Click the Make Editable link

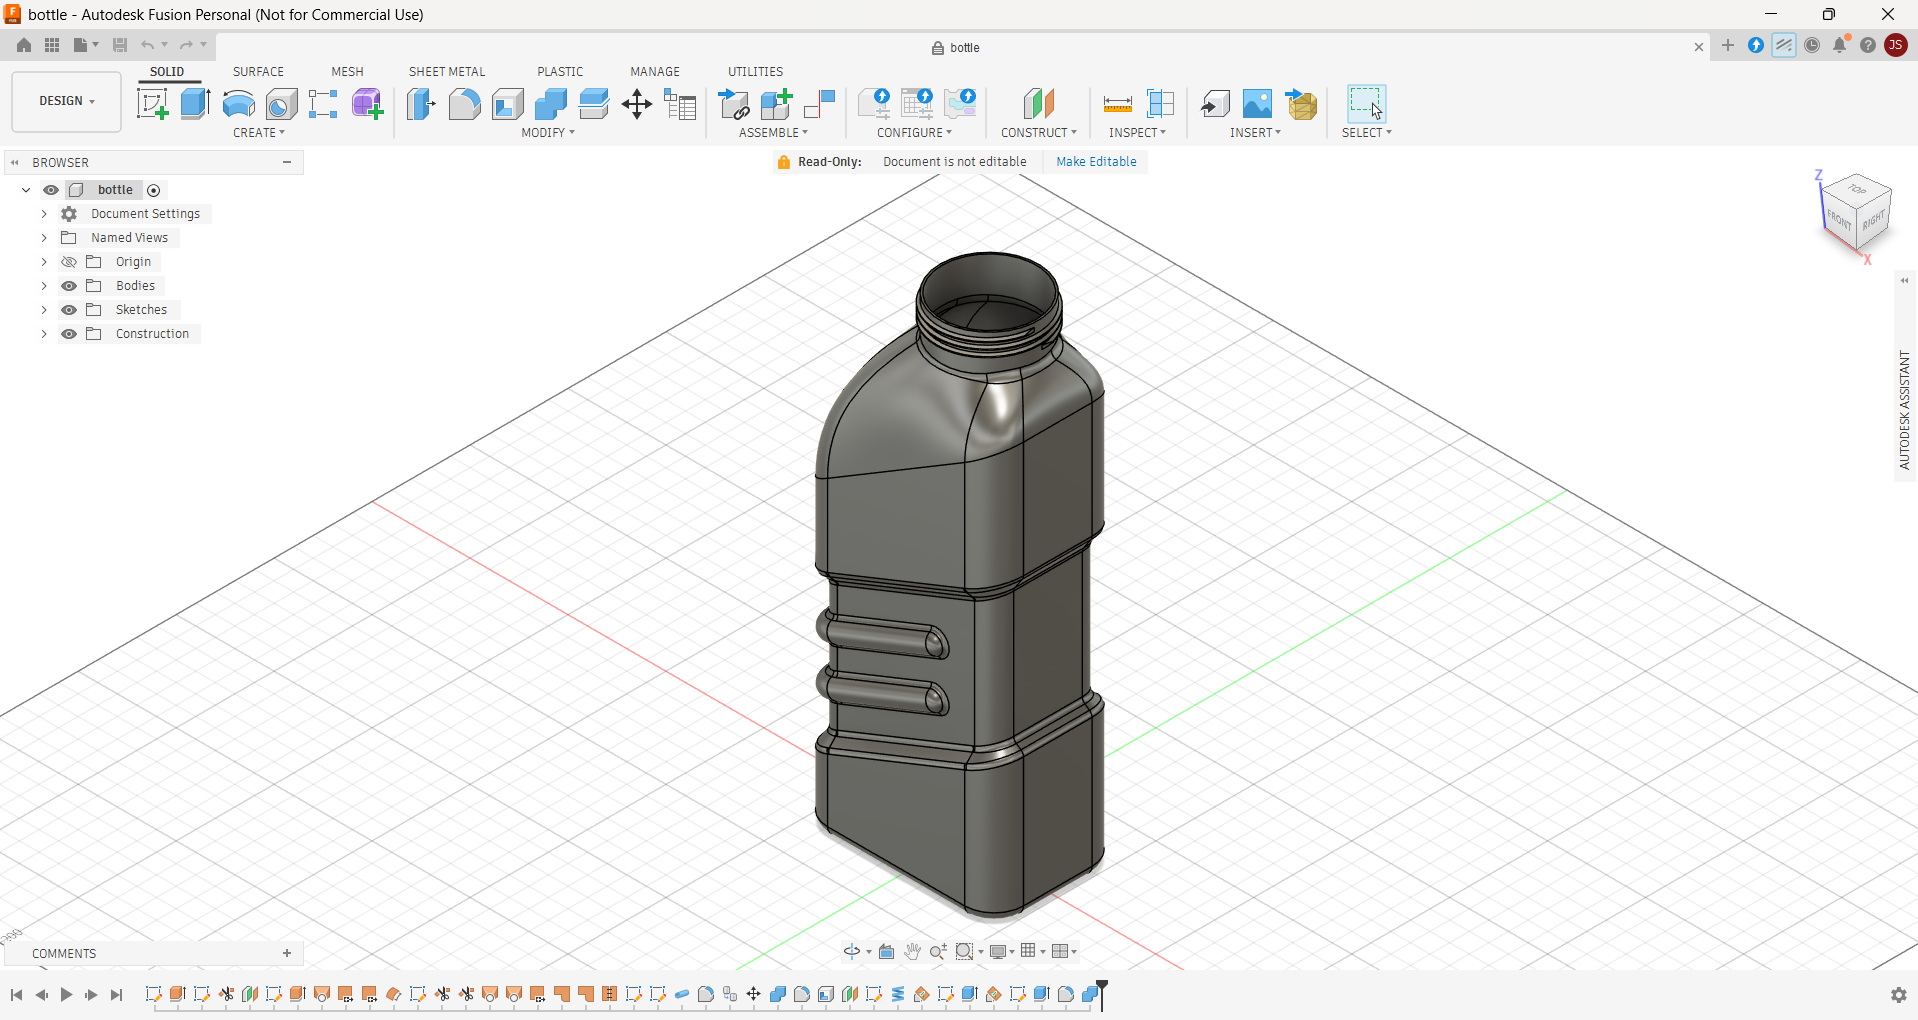(x=1096, y=162)
